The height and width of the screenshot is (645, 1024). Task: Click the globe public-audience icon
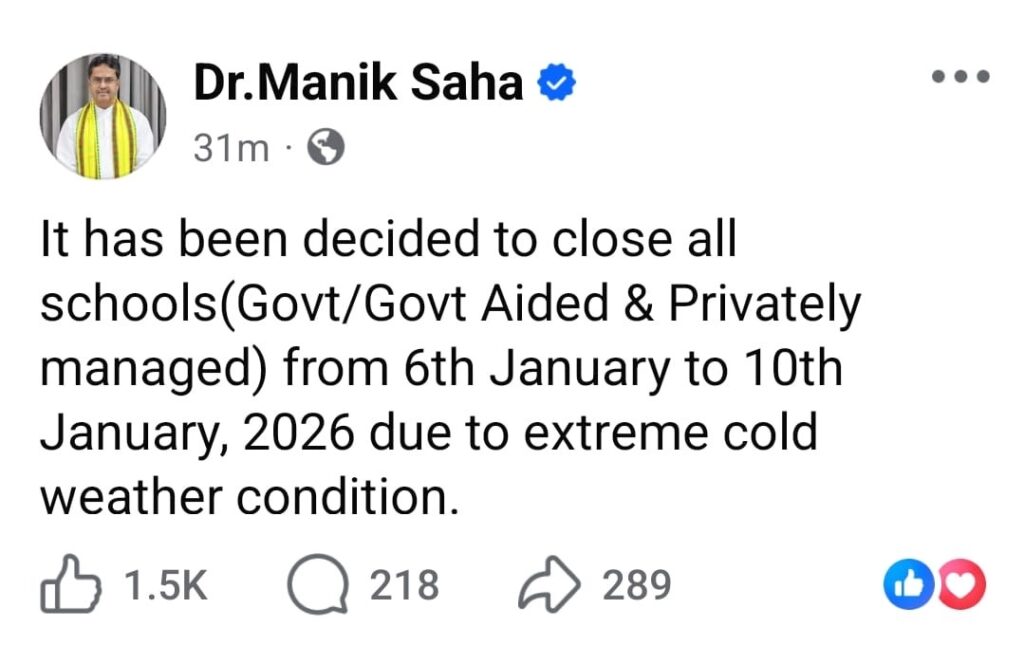coord(325,148)
